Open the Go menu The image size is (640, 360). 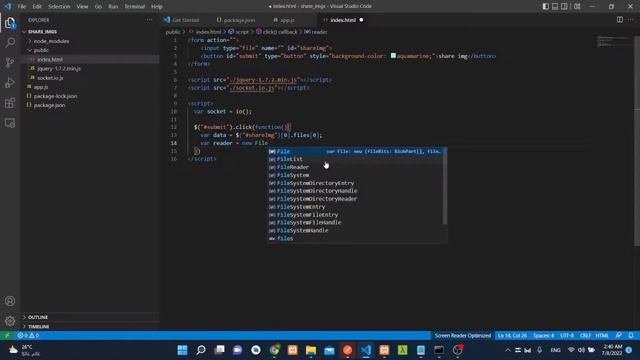click(98, 7)
